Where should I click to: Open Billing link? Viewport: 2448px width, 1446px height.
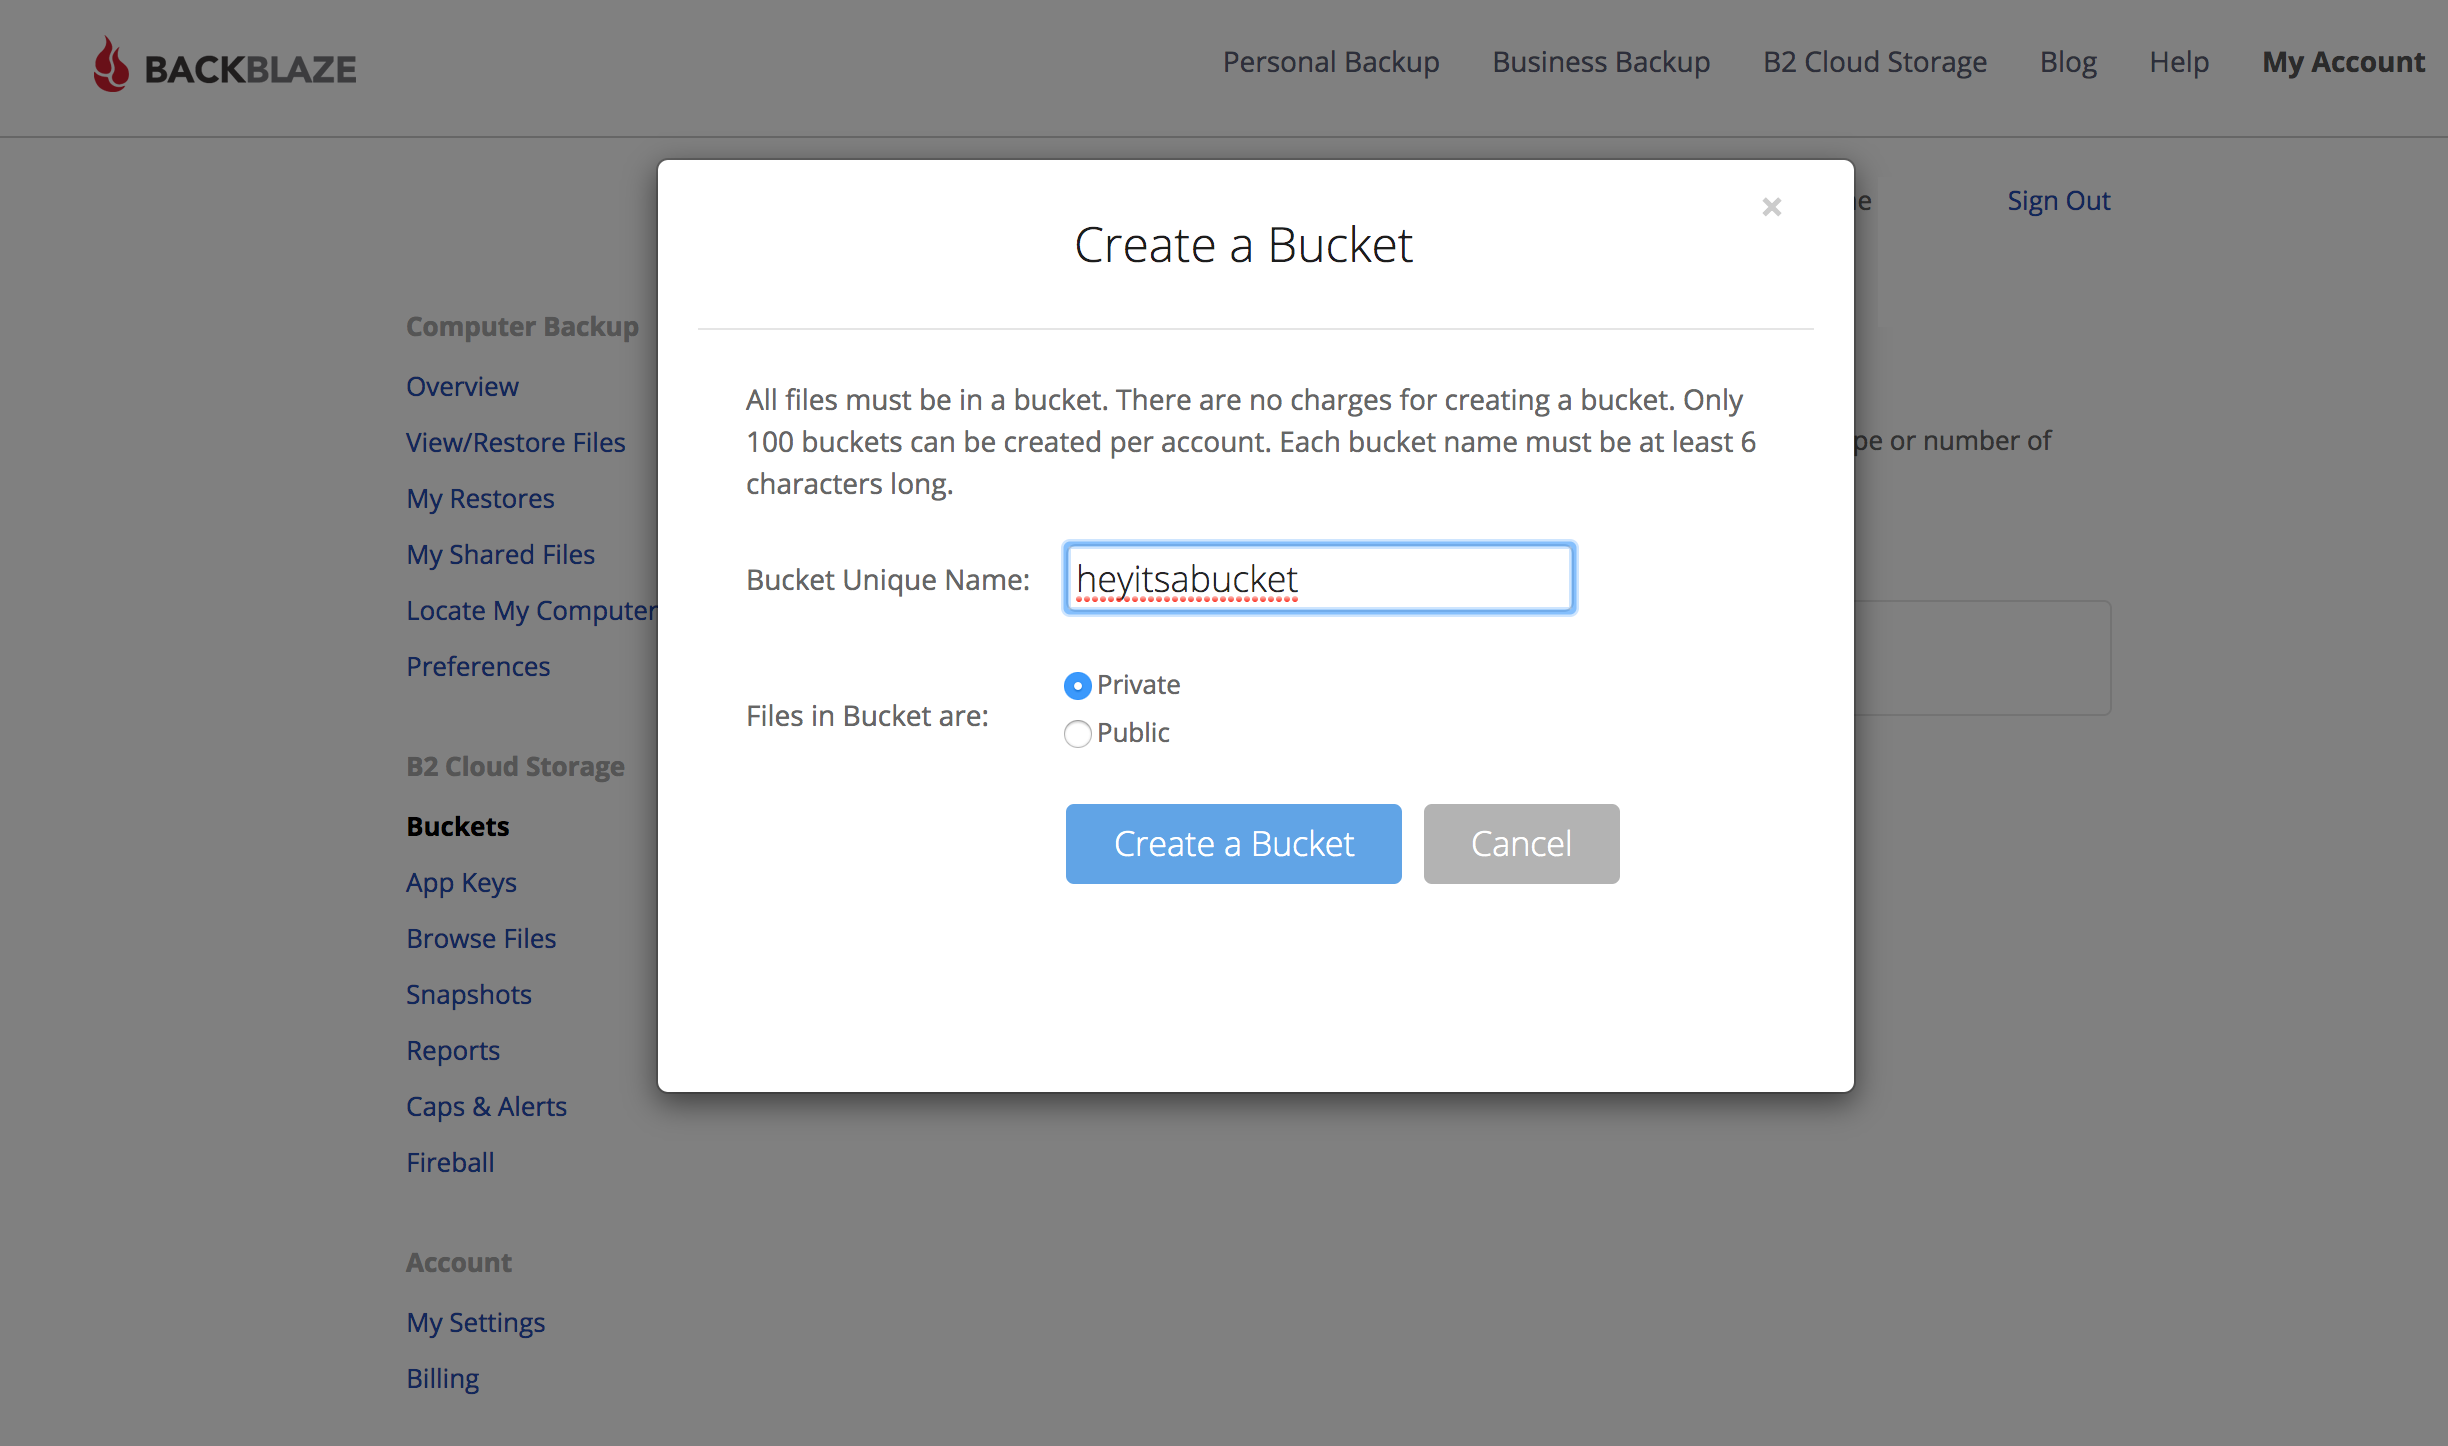tap(443, 1379)
